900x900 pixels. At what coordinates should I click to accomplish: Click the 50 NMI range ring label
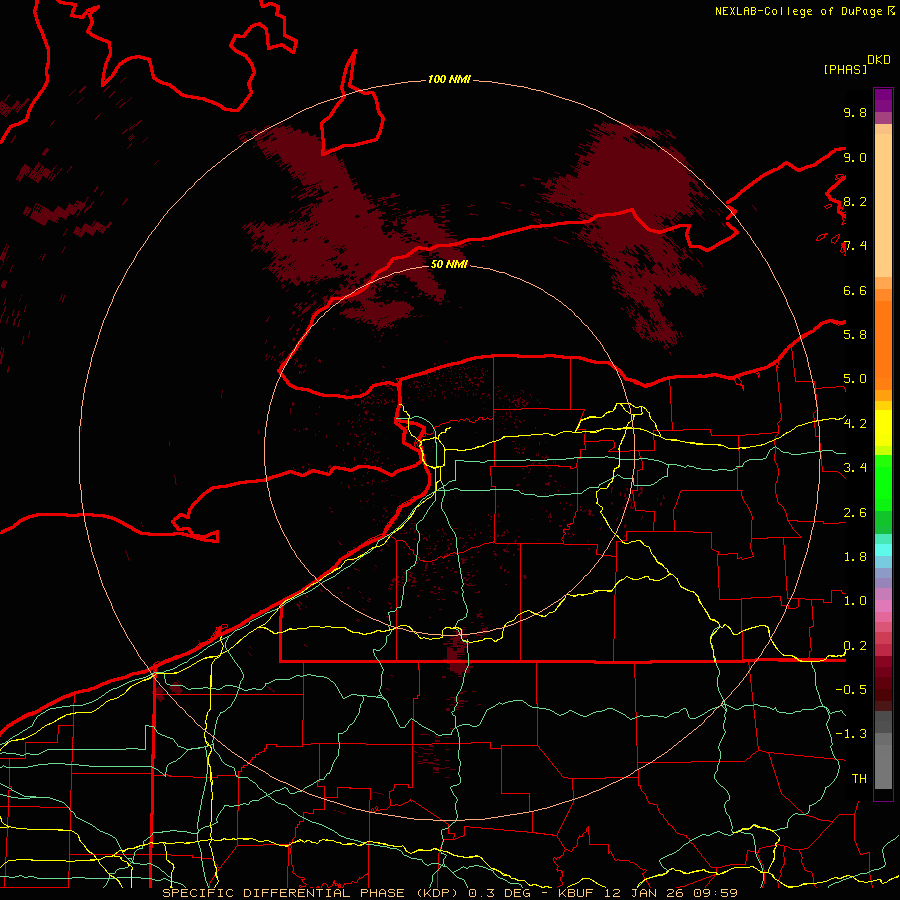tap(449, 264)
